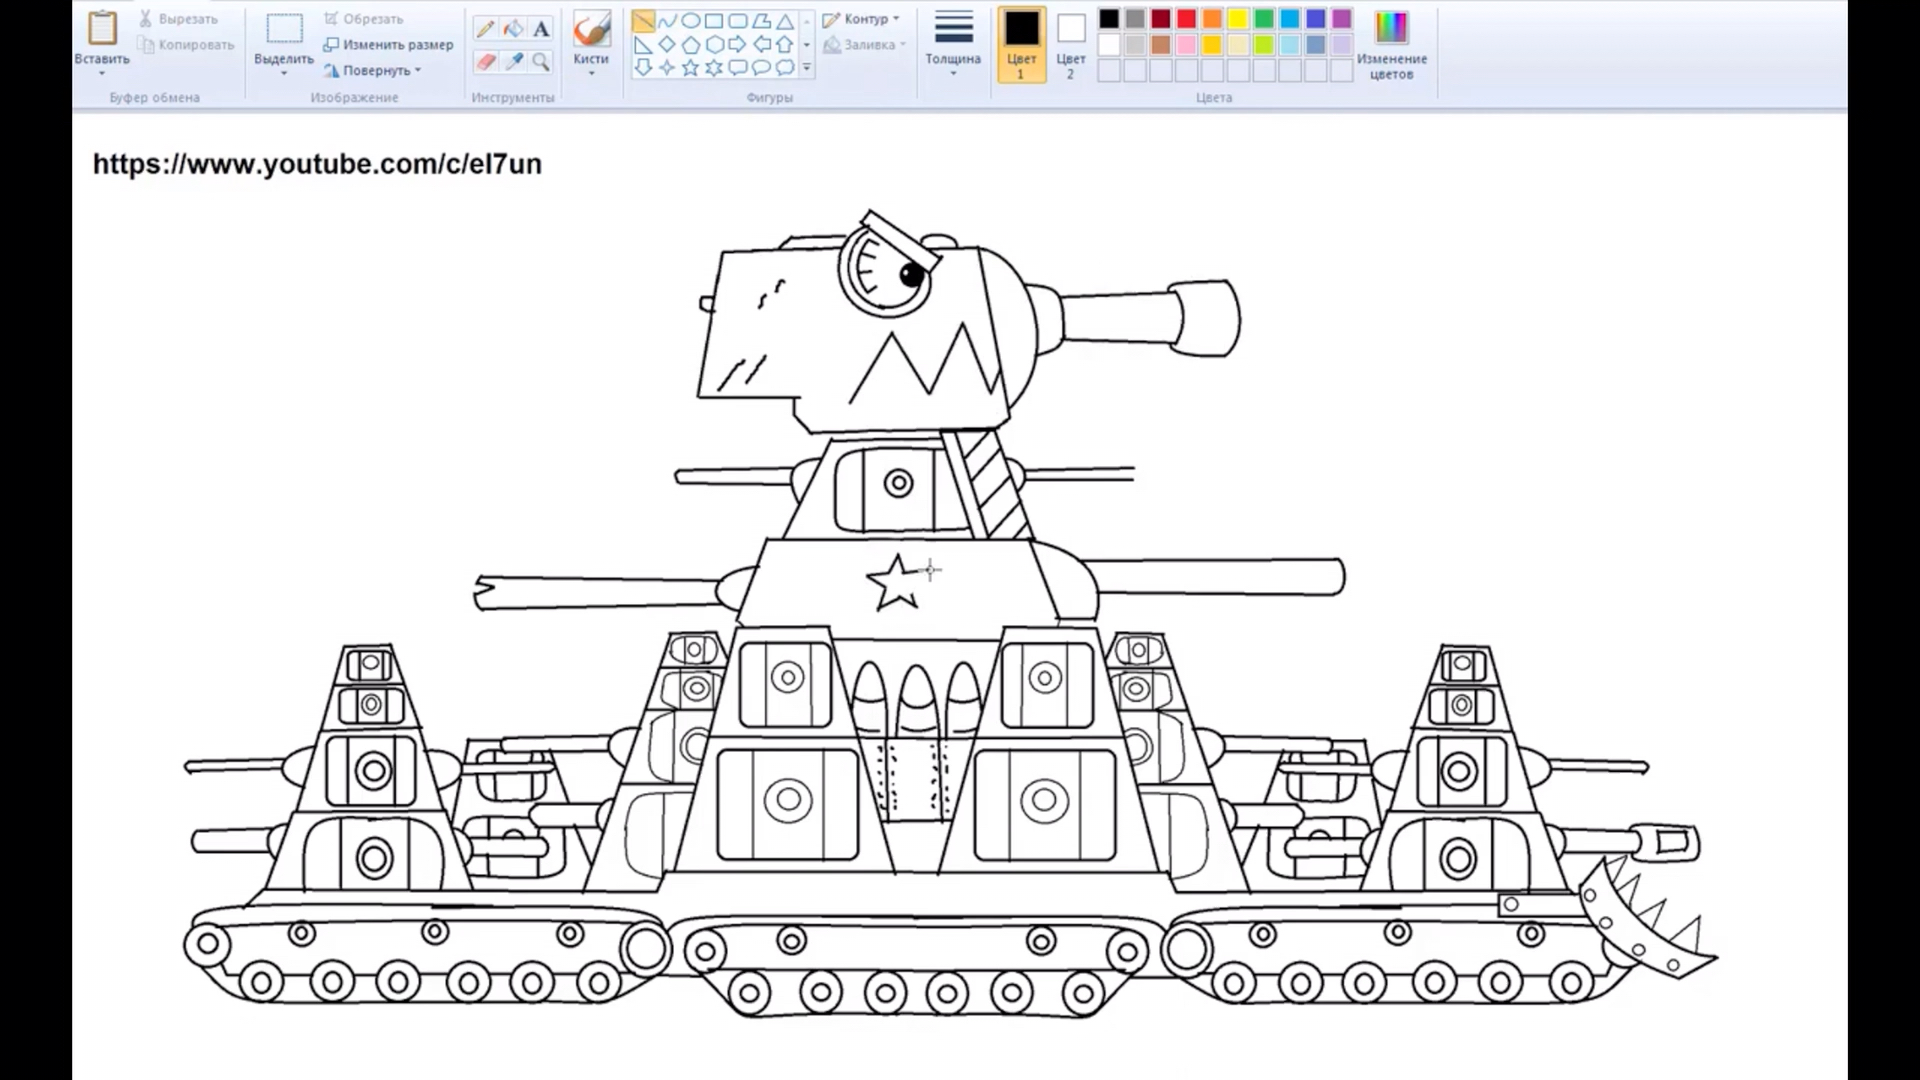Pick the Five-point star shape
Image resolution: width=1920 pixels, height=1080 pixels.
pos(690,68)
